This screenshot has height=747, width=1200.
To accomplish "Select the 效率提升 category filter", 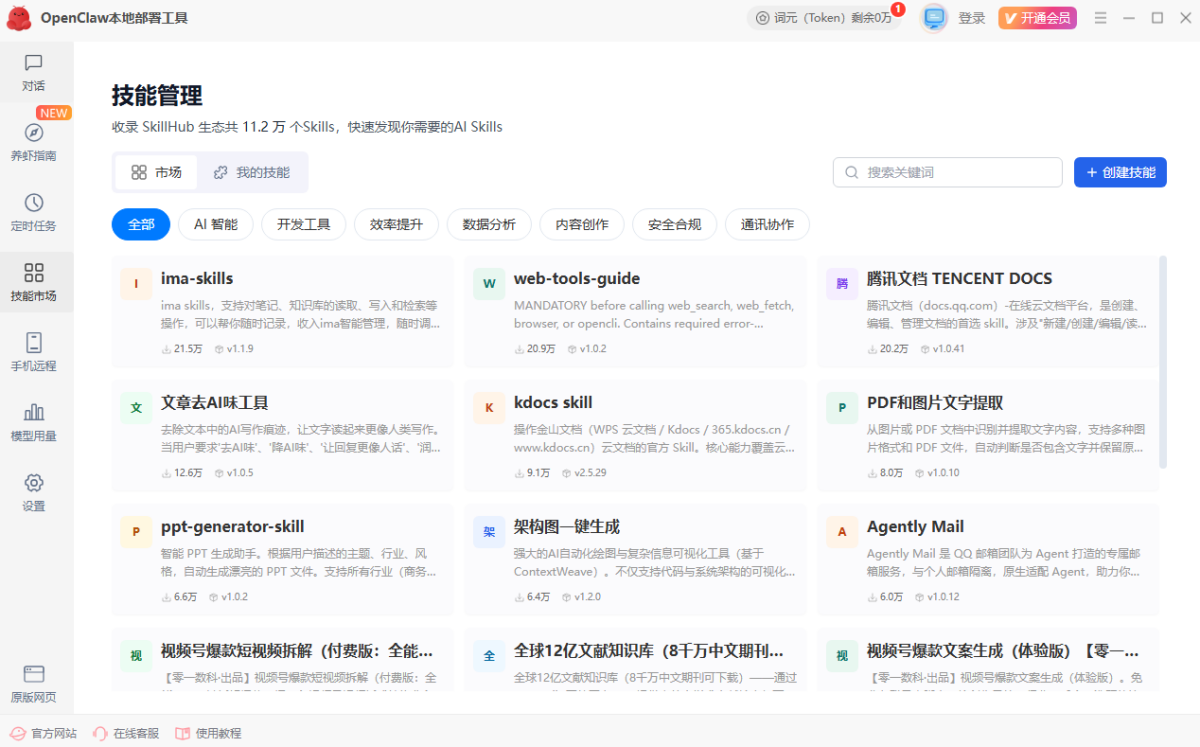I will click(x=396, y=224).
